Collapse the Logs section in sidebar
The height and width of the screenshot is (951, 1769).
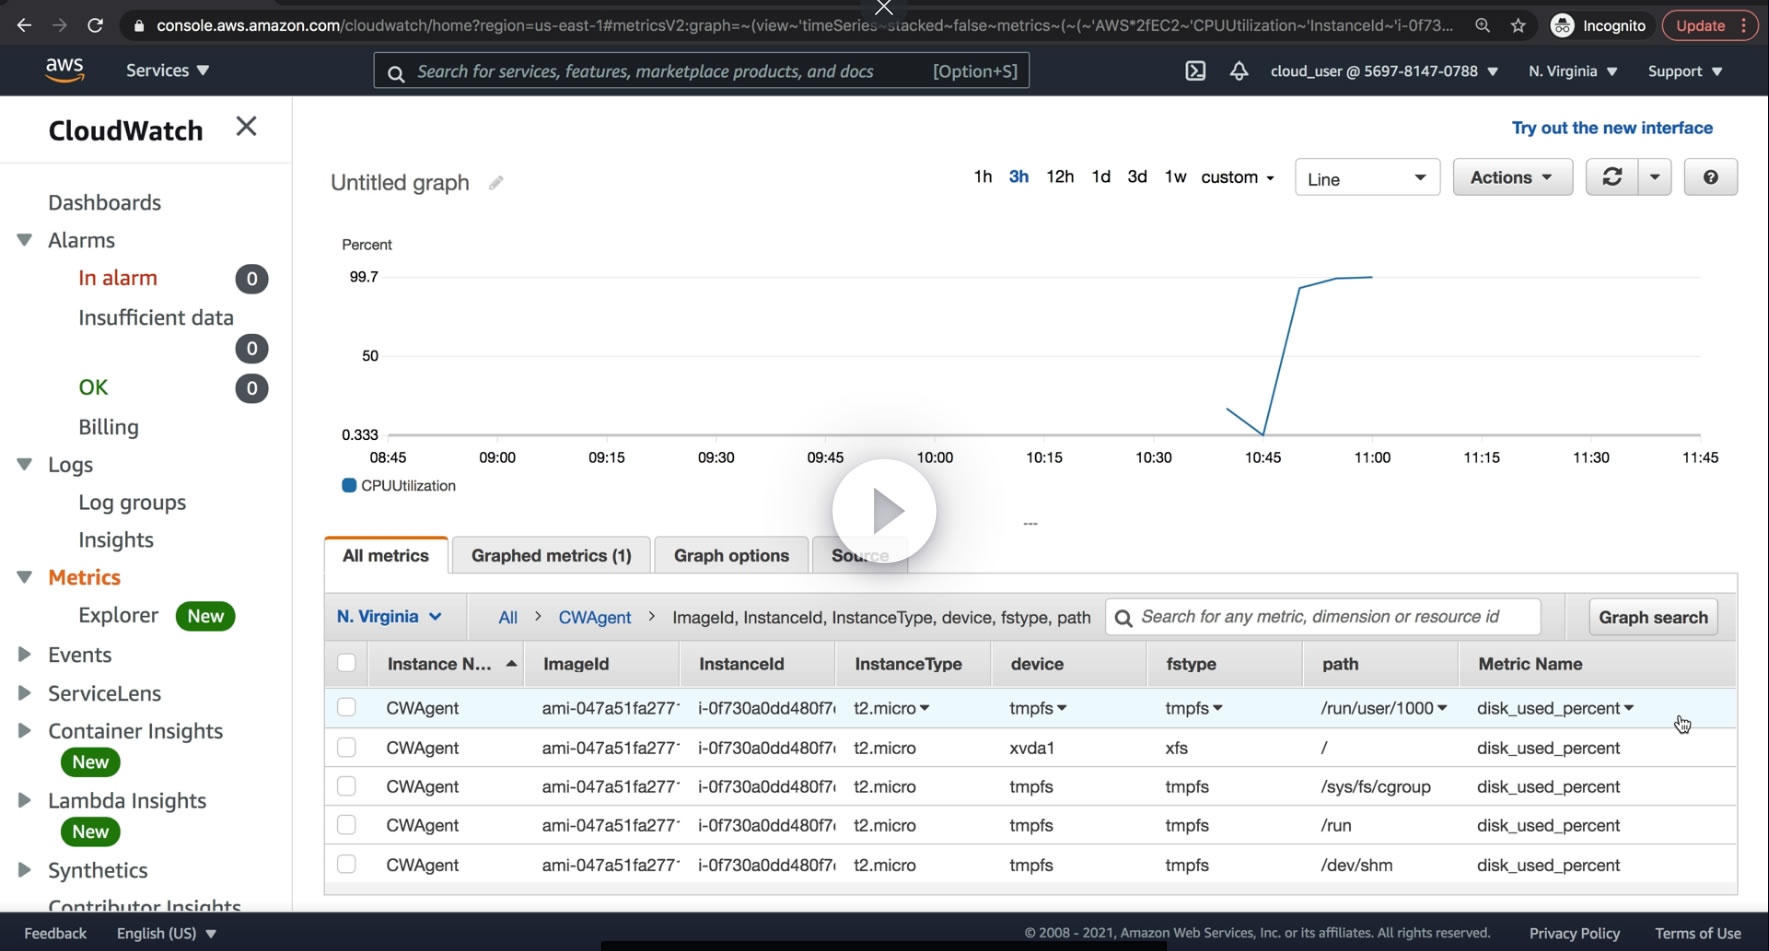tap(25, 464)
